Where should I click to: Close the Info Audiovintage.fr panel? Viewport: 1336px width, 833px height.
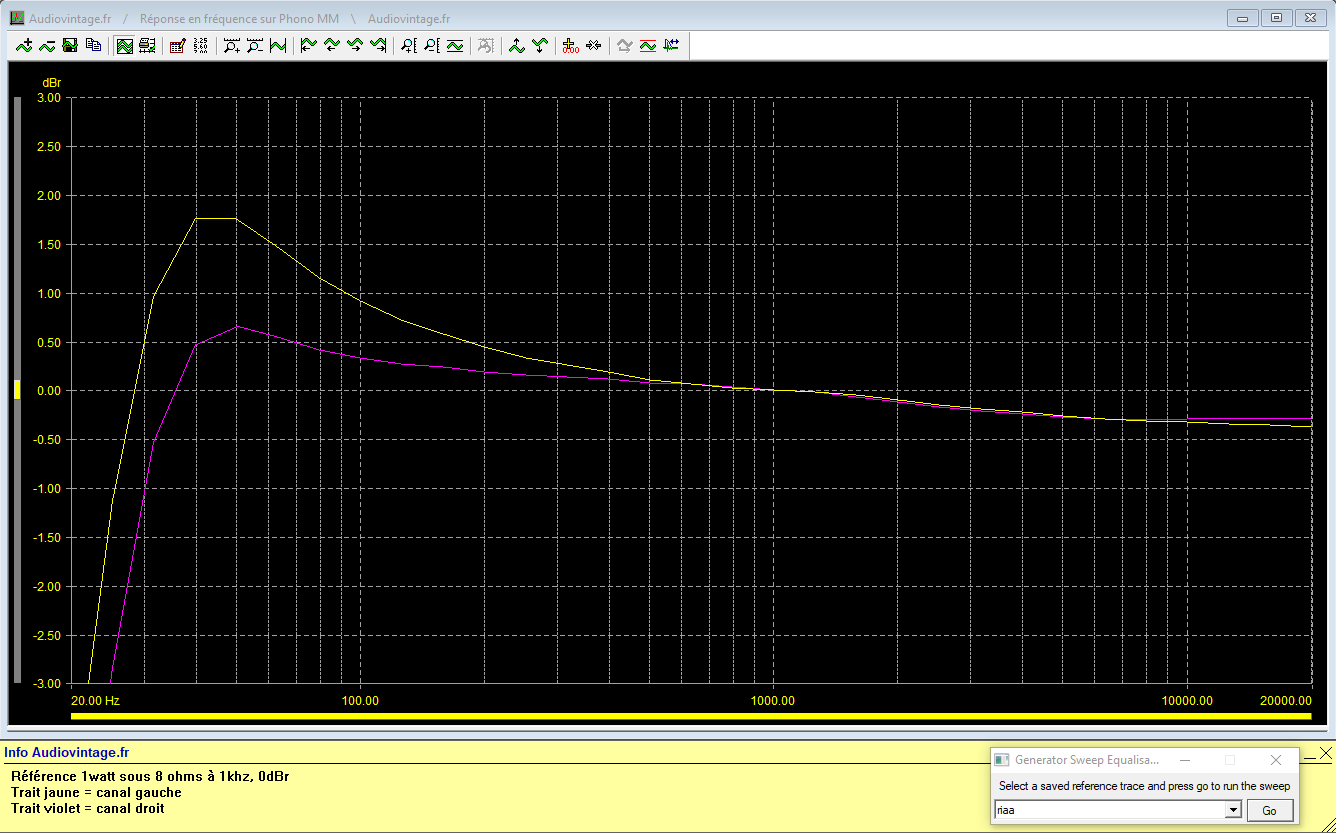[1326, 752]
